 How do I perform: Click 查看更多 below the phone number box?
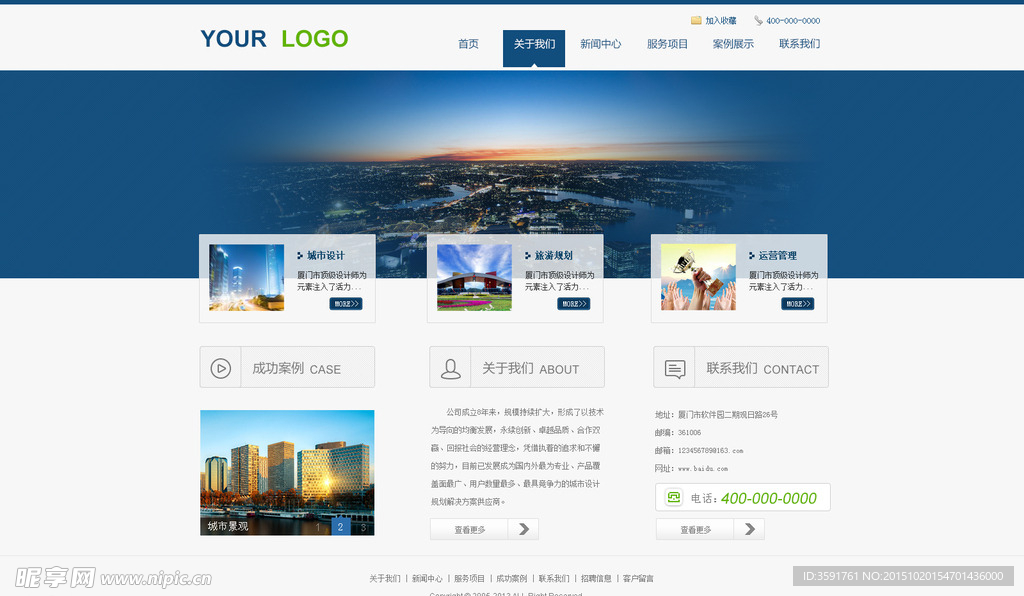point(696,529)
